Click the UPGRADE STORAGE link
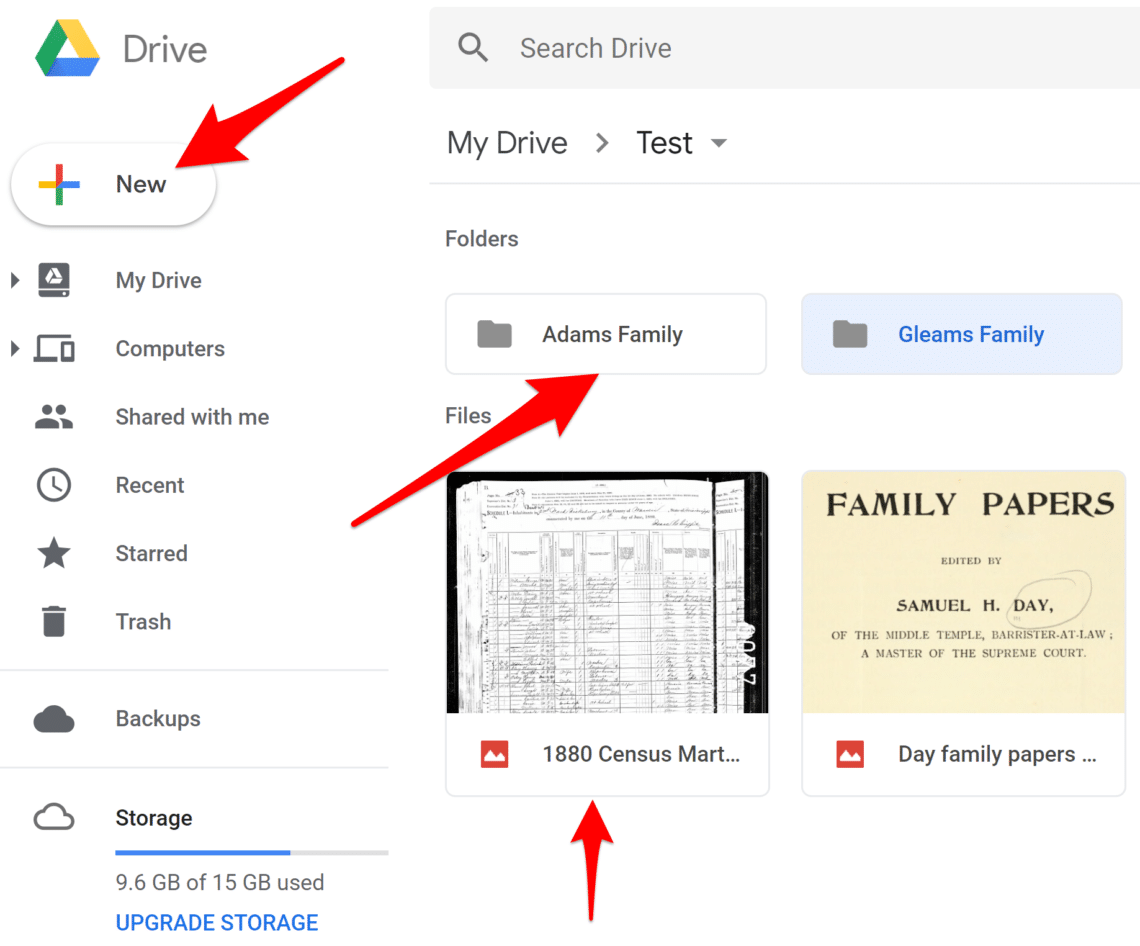The image size is (1140, 946). [x=216, y=922]
